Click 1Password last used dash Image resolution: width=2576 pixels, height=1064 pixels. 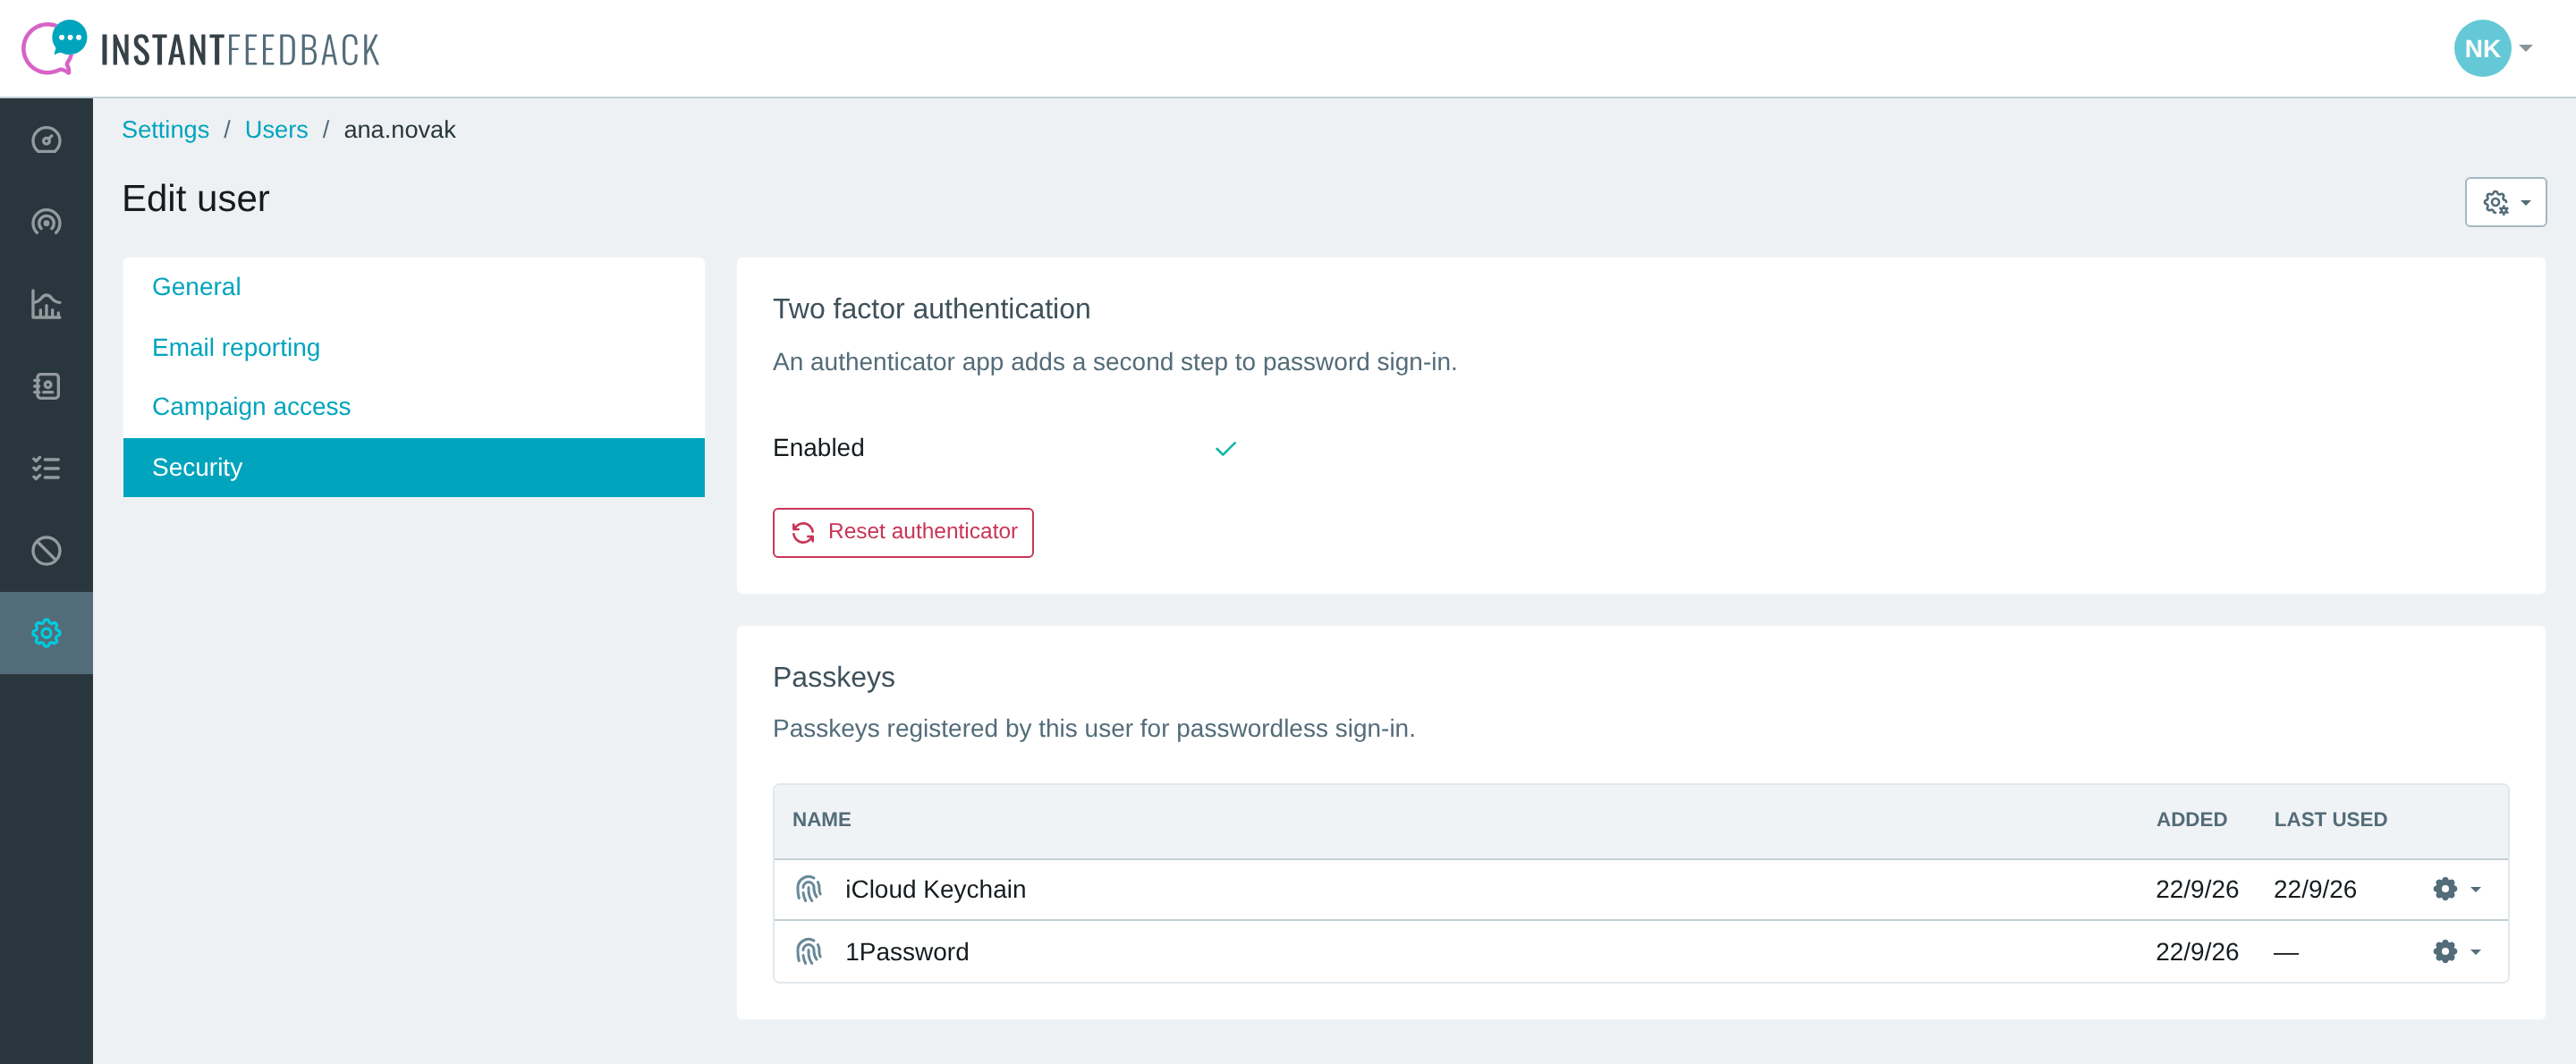pos(2285,953)
